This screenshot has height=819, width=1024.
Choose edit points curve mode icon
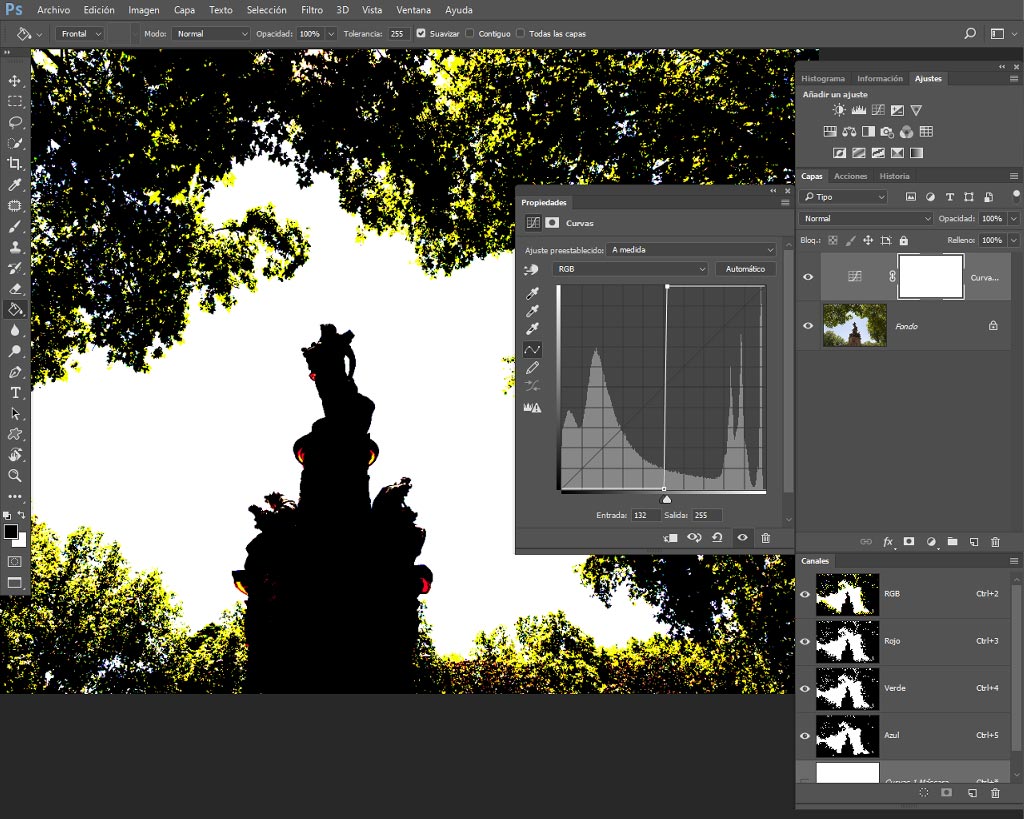(532, 350)
